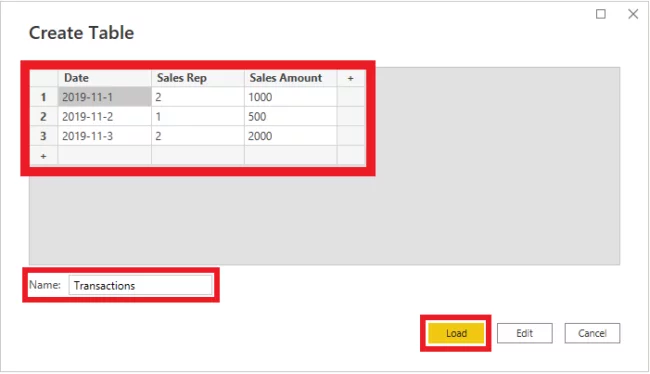Viewport: 650px width, 374px height.
Task: Select row header number 1
Action: coord(44,97)
